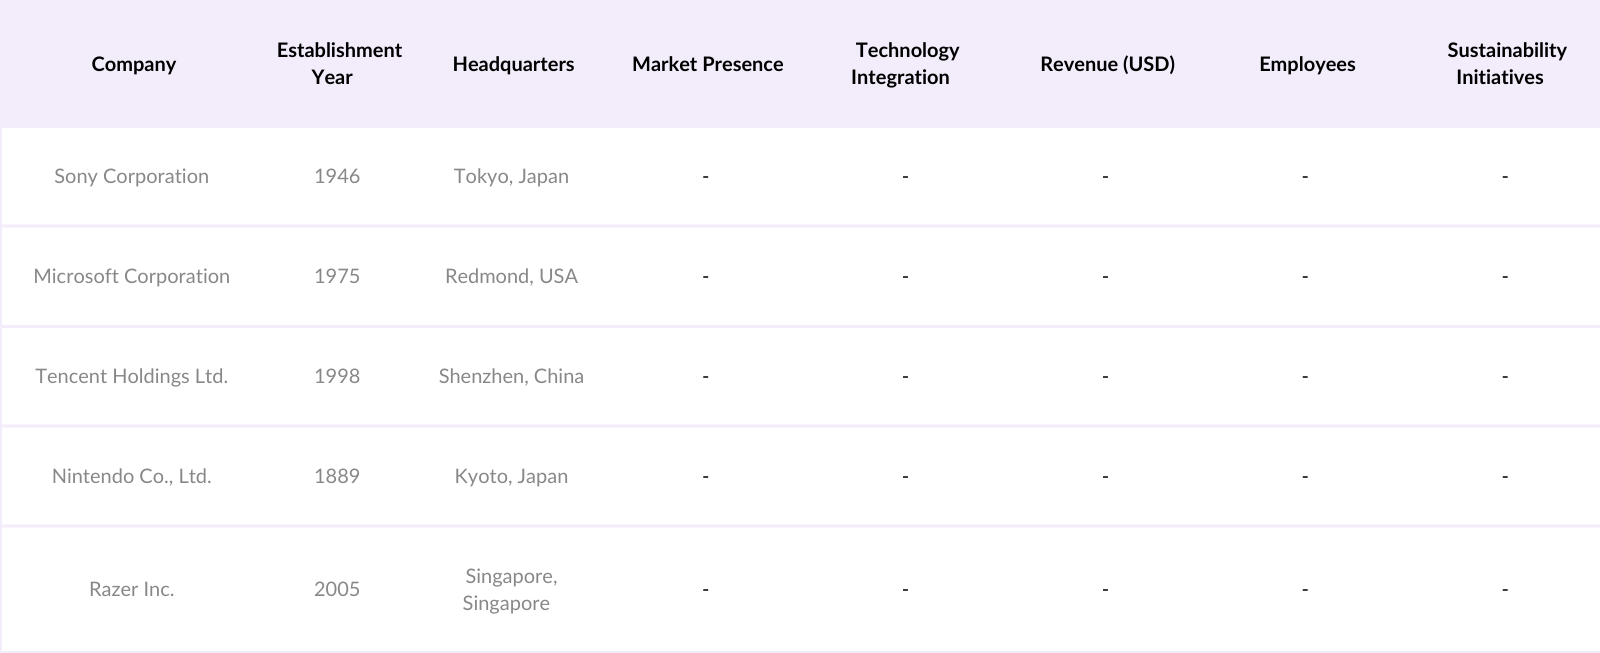Click the Employees column header
This screenshot has width=1600, height=653.
coord(1307,64)
